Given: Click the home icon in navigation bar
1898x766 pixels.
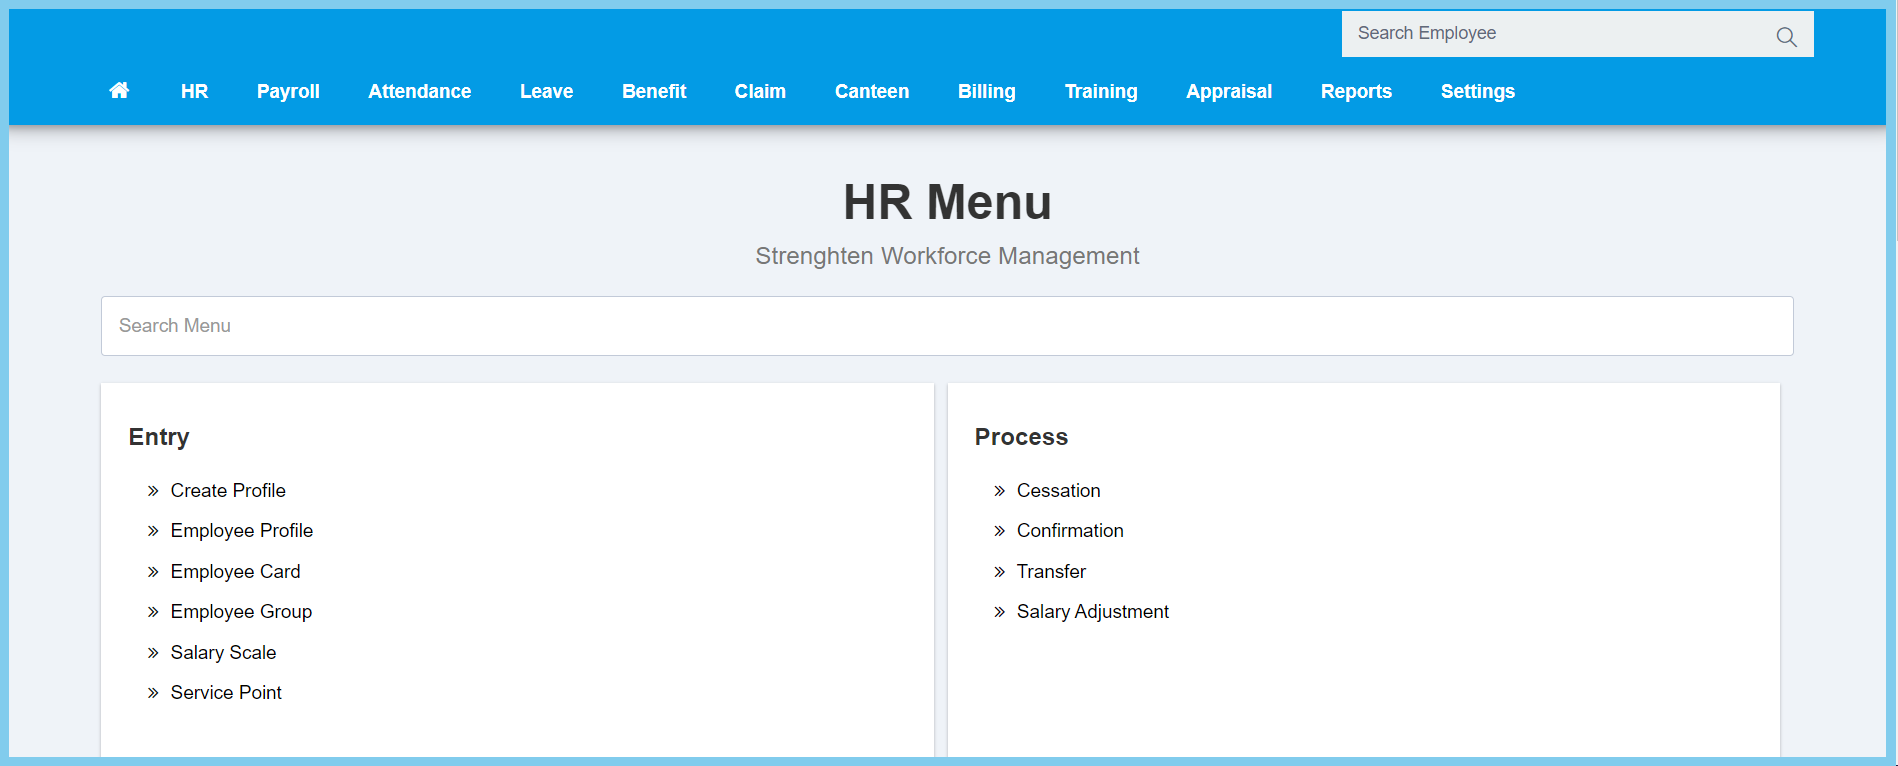Looking at the screenshot, I should [x=119, y=91].
